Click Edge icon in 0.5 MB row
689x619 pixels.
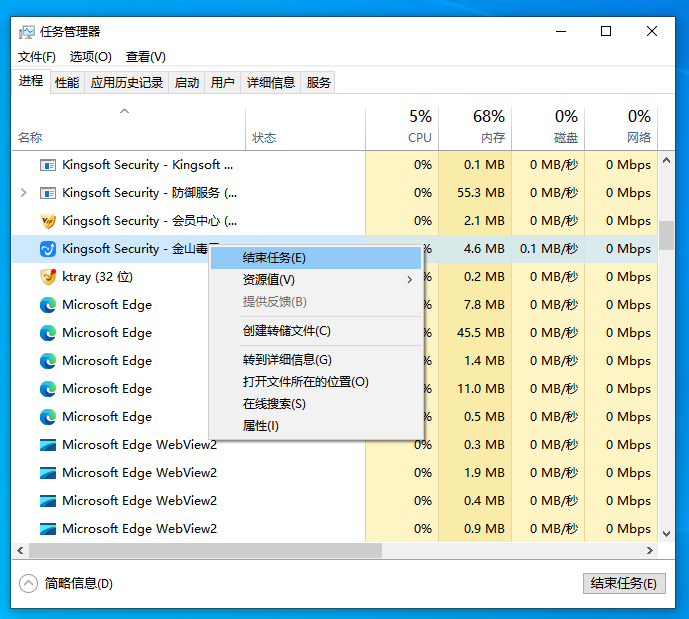point(48,417)
